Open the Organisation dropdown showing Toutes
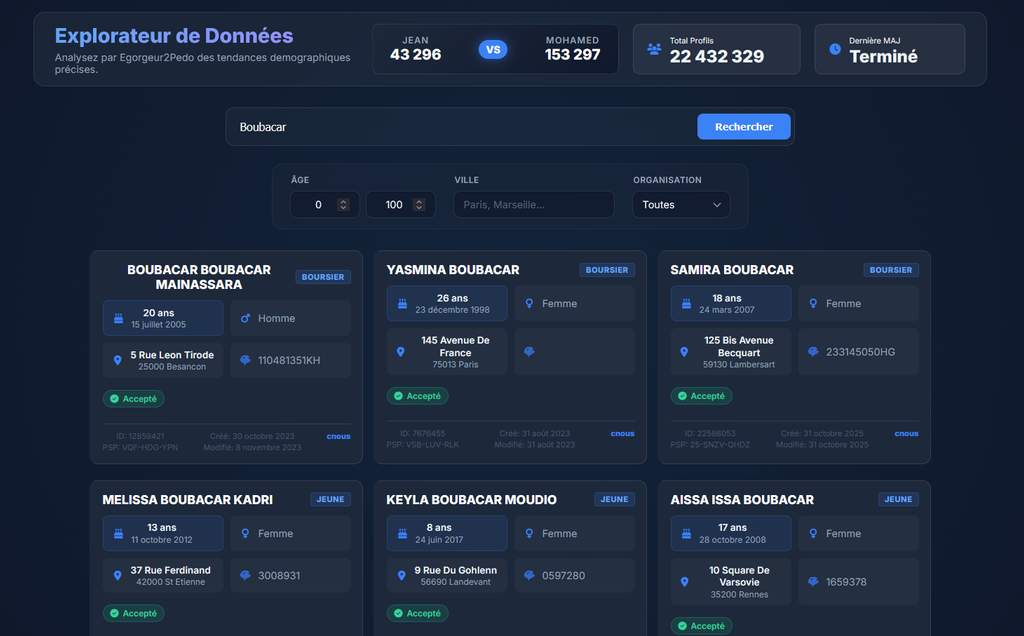This screenshot has width=1024, height=636. [x=681, y=205]
